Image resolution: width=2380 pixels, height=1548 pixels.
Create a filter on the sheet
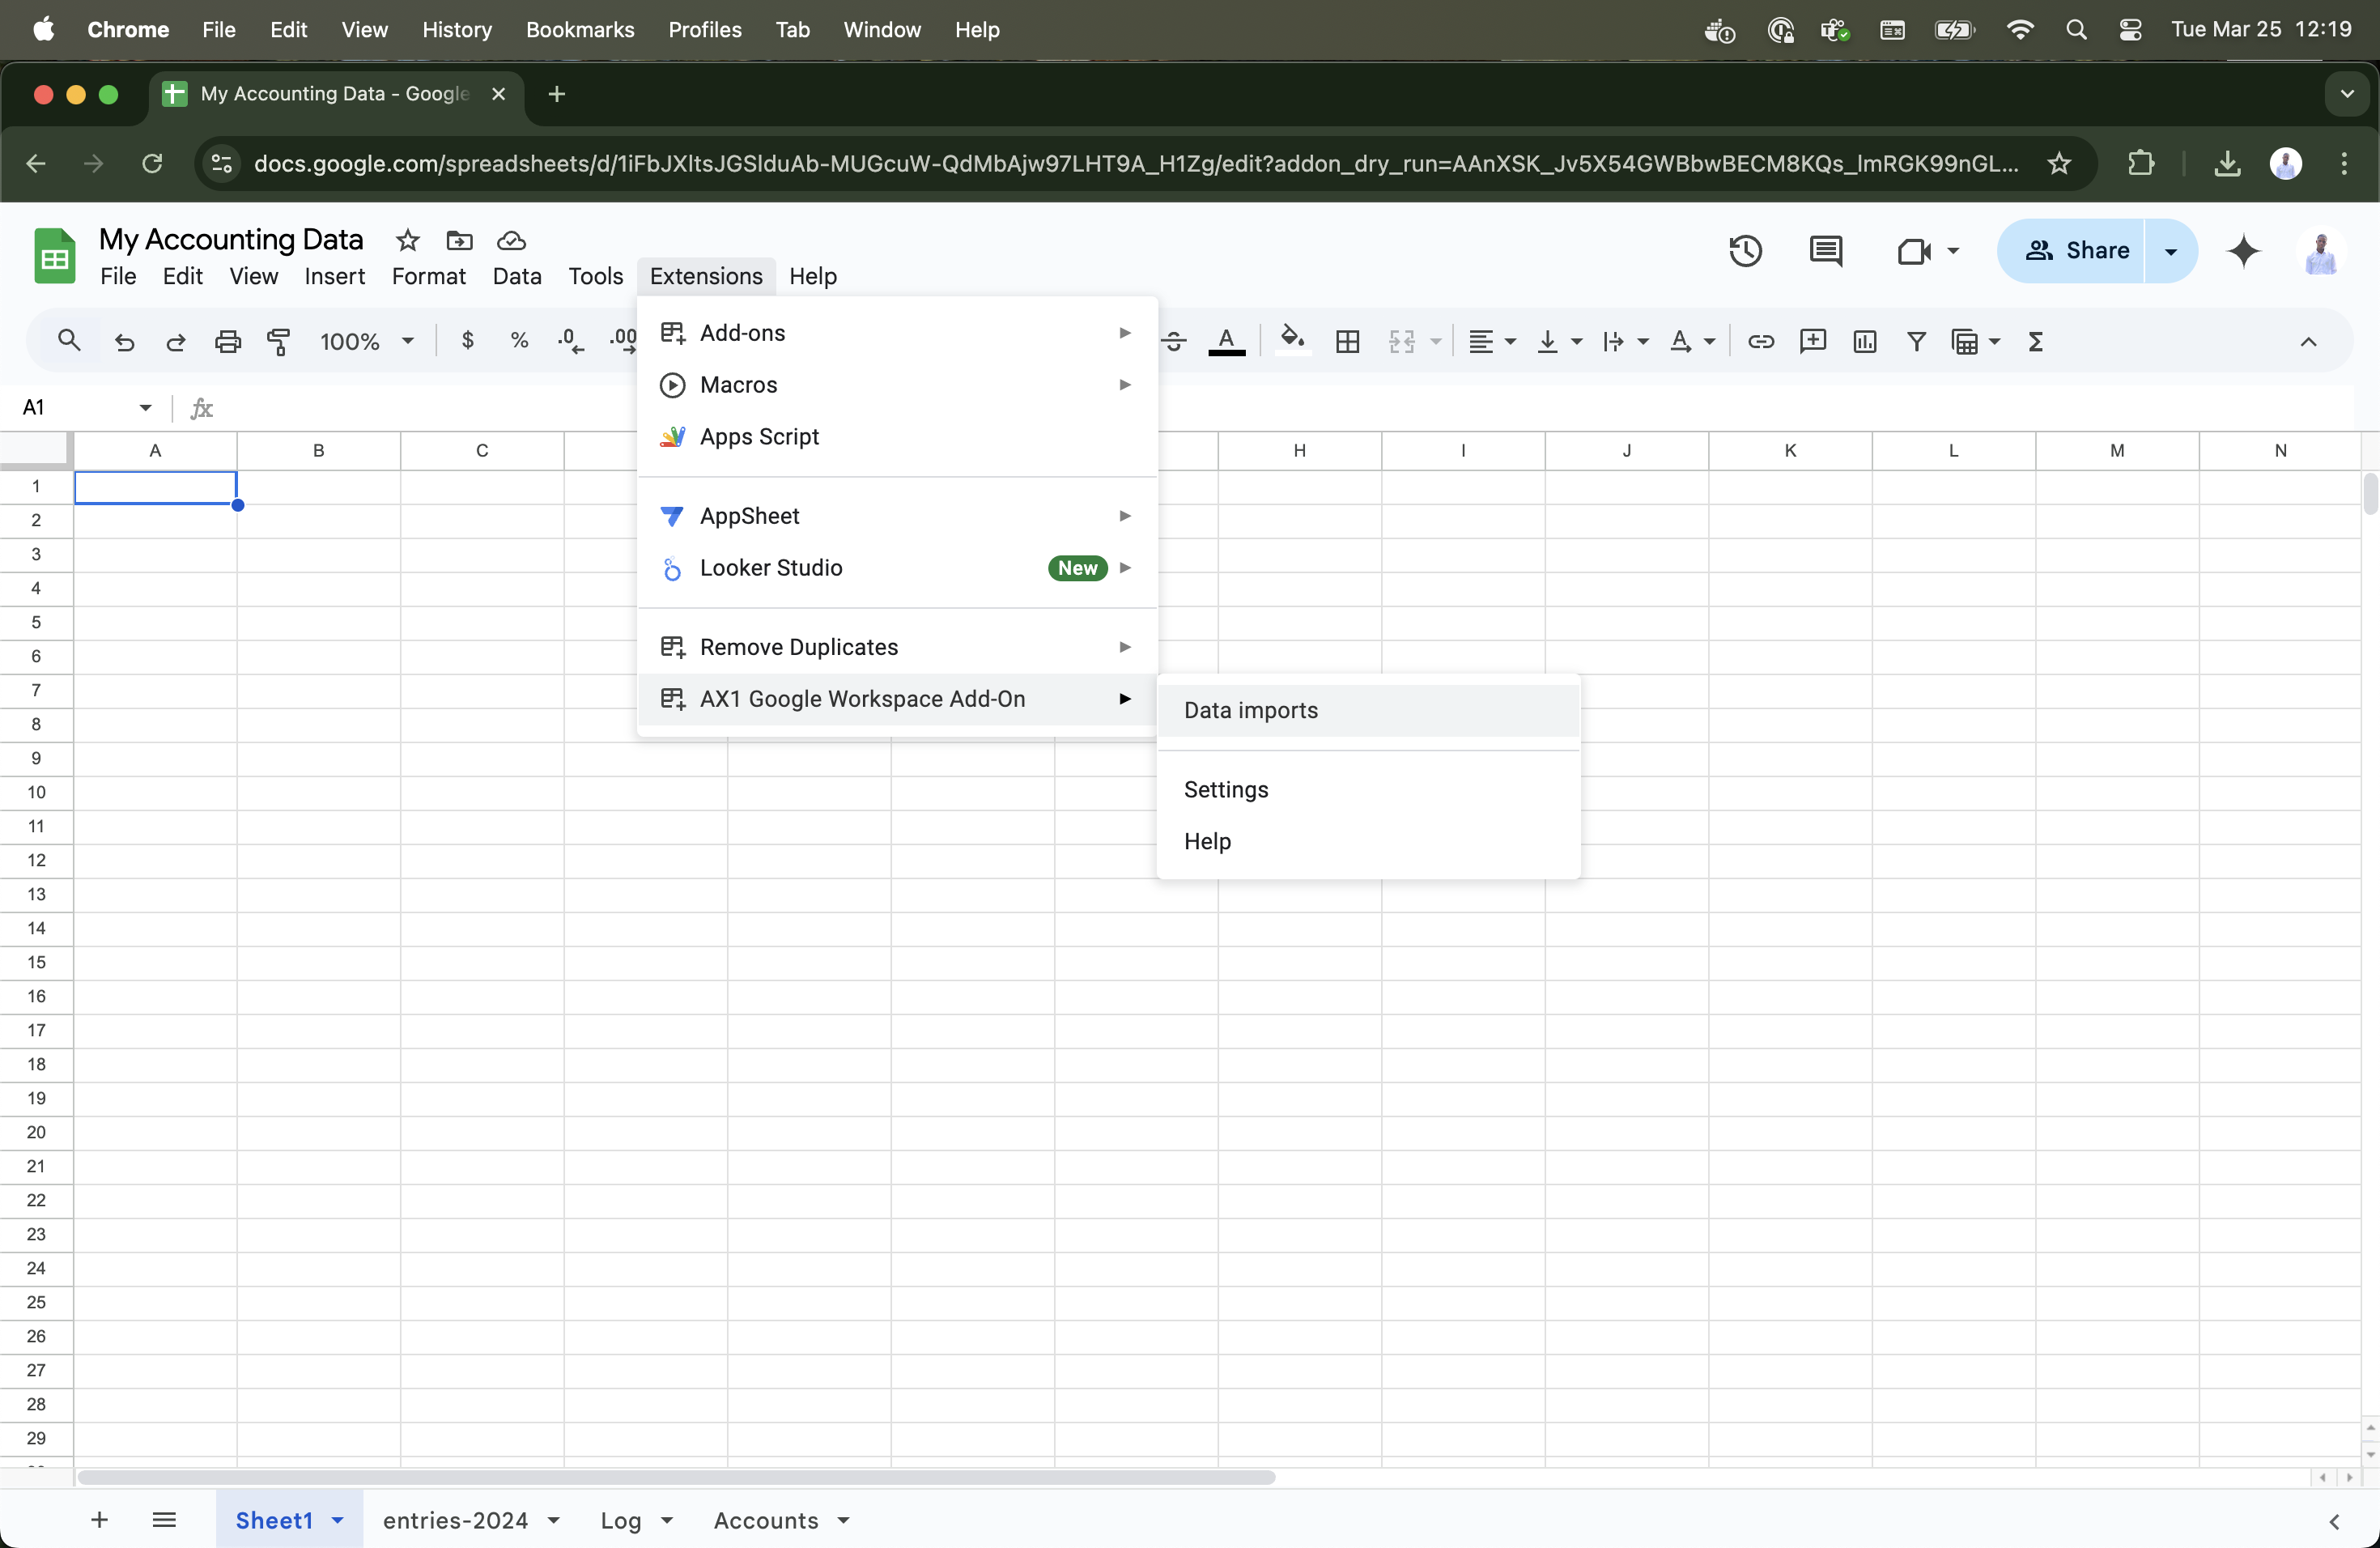point(1916,341)
